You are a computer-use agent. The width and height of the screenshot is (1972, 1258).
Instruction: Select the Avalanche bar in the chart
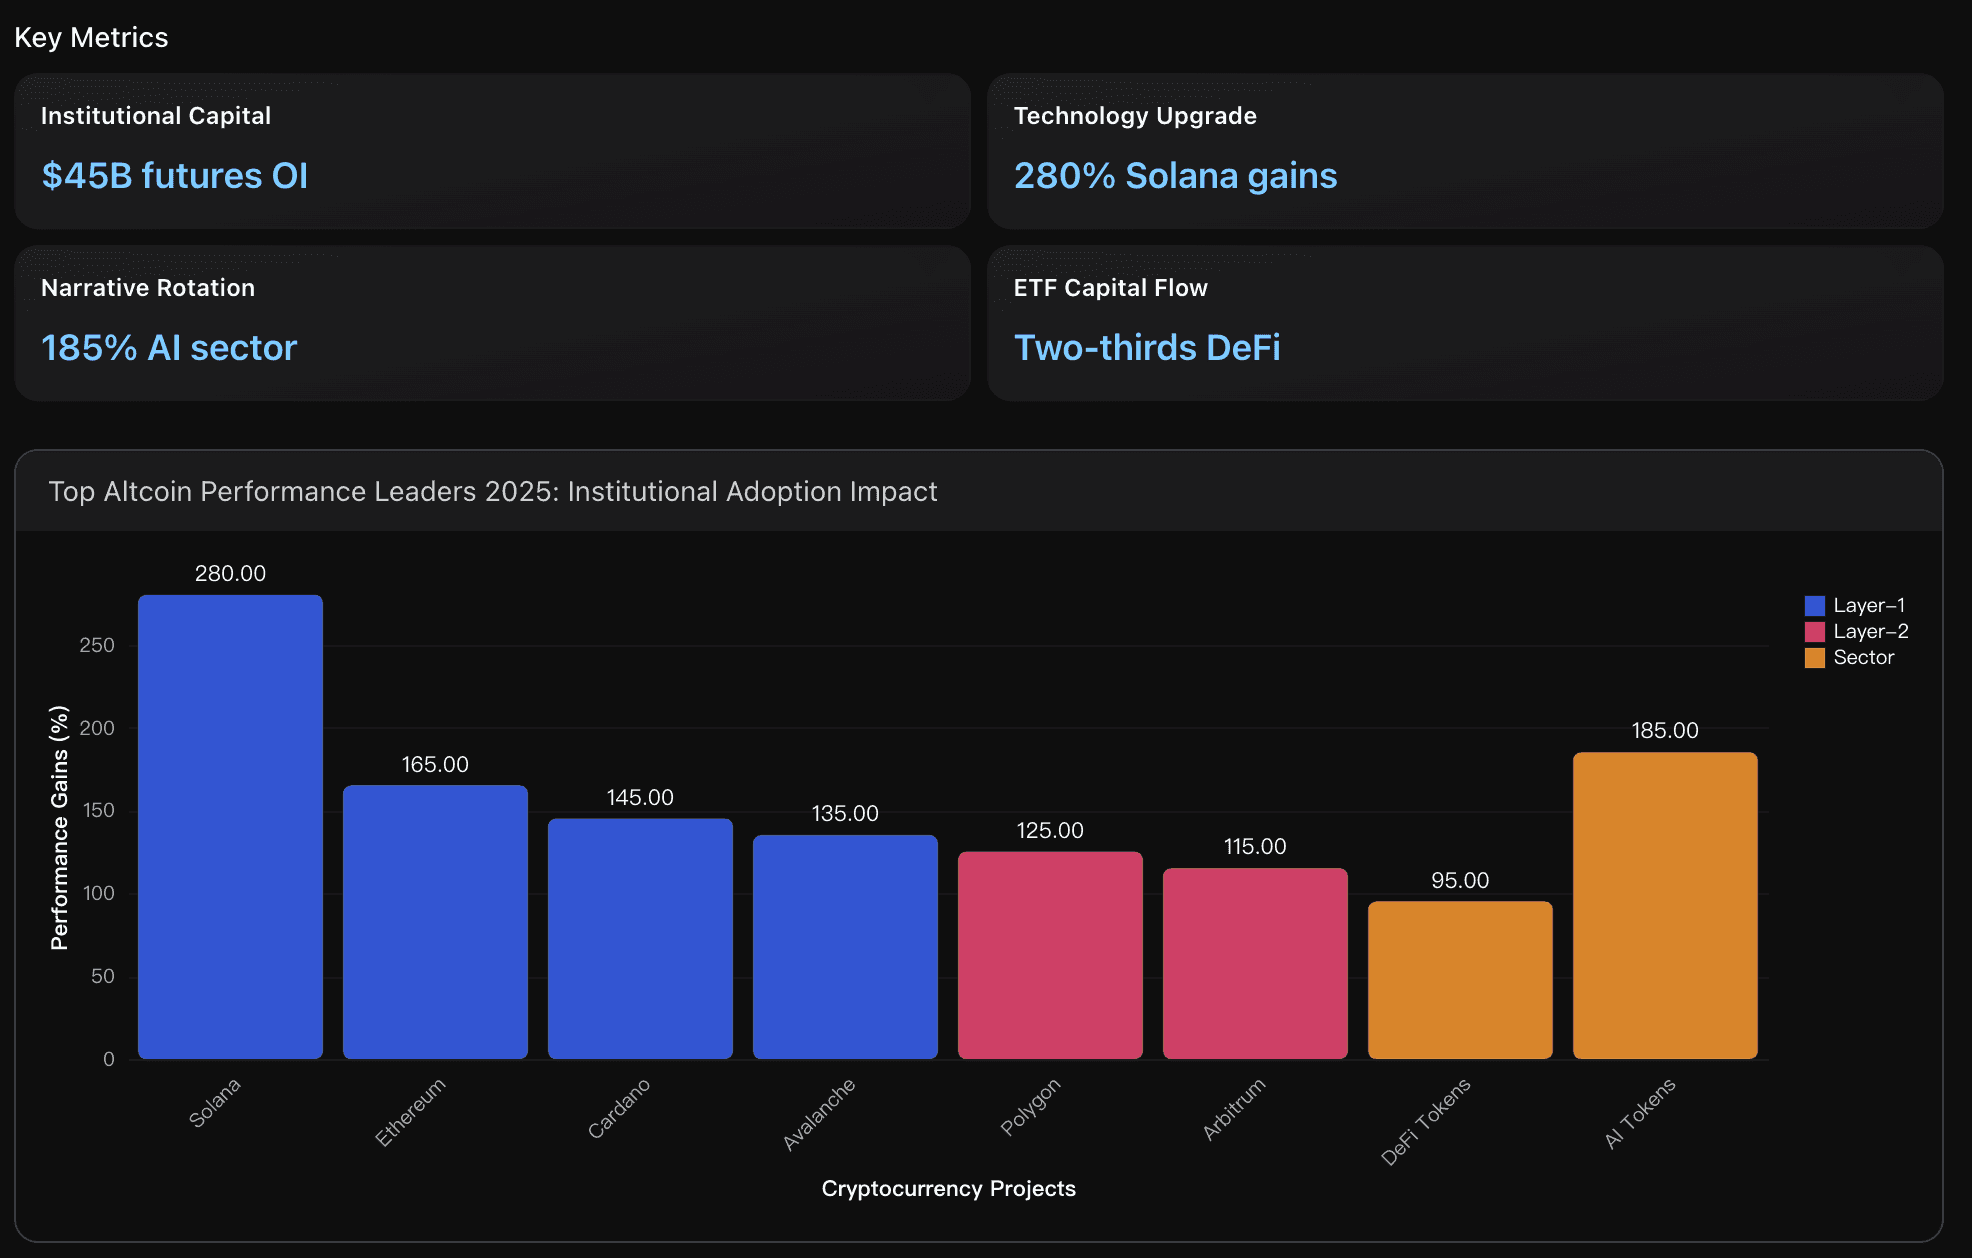point(845,947)
